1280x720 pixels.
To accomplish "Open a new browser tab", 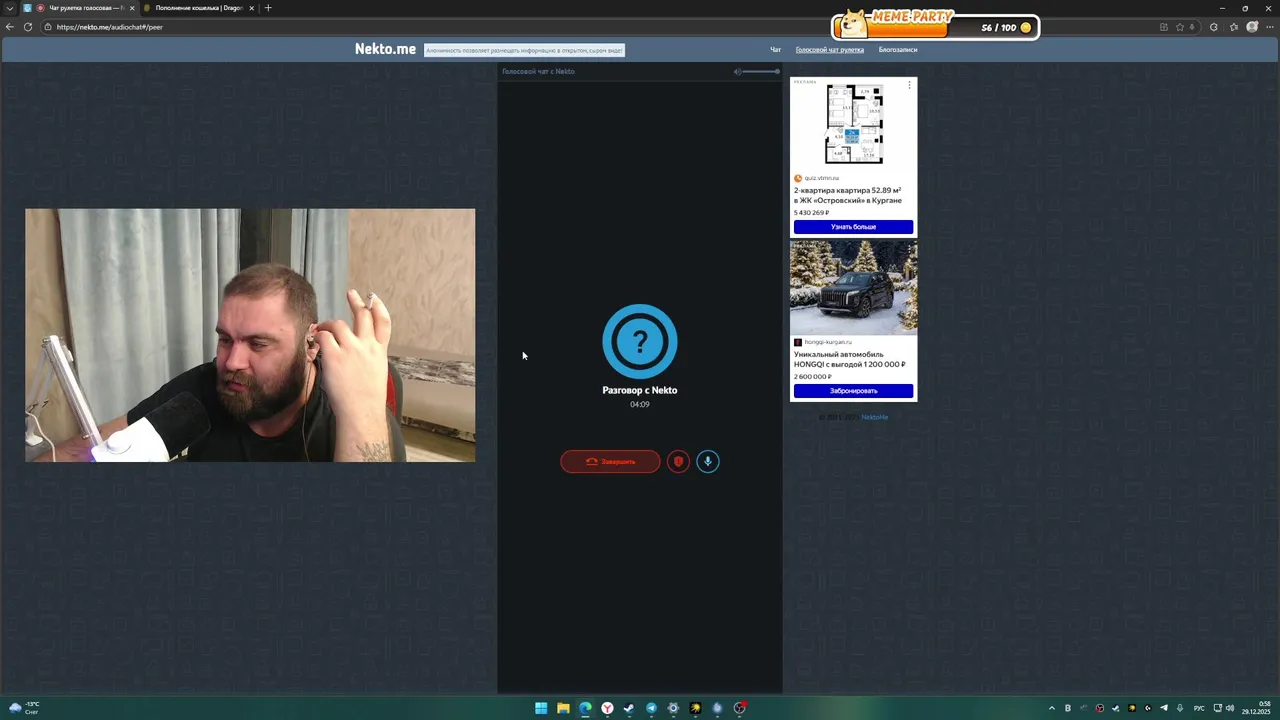I will (x=268, y=8).
